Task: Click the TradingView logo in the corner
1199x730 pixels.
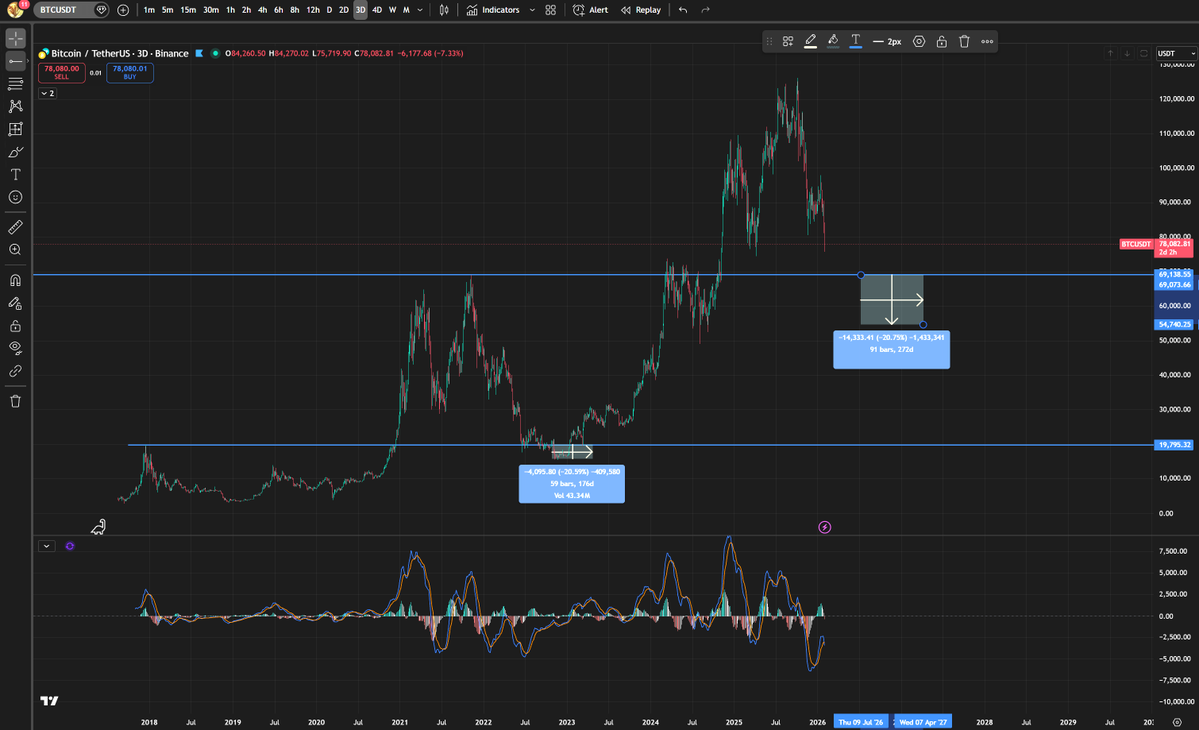Action: [49, 700]
